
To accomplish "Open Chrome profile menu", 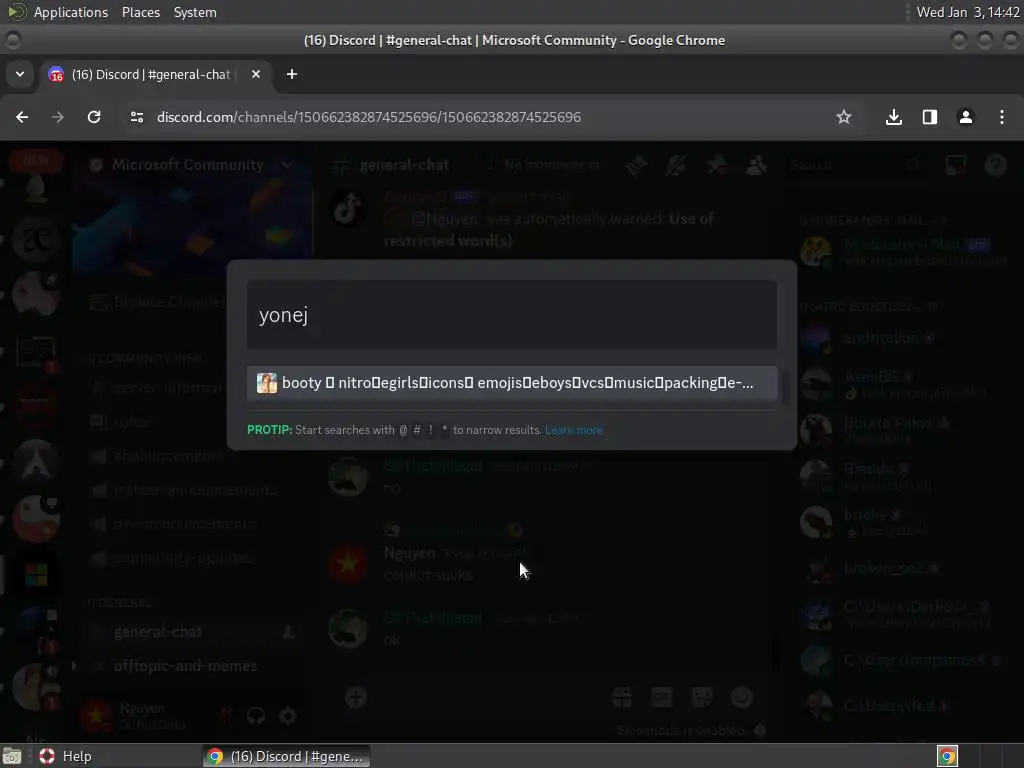I will pos(966,117).
